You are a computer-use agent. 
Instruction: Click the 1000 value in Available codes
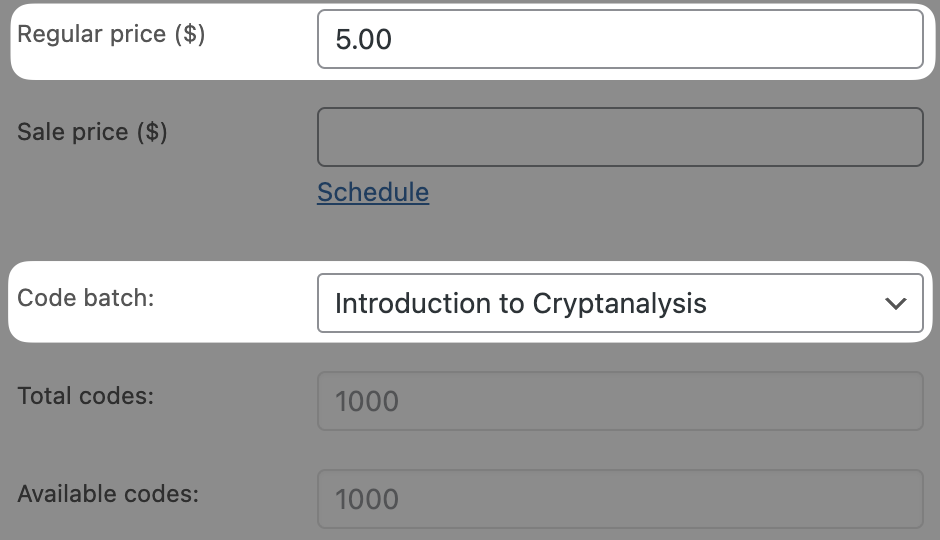367,499
